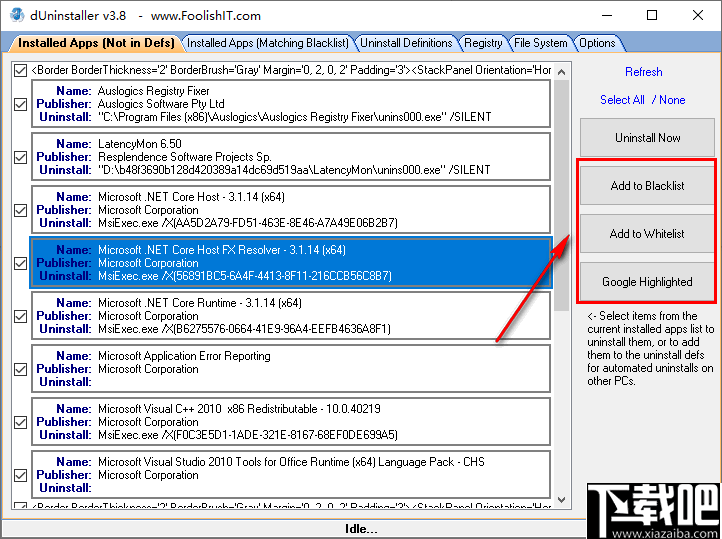This screenshot has height=539, width=722.
Task: Click the None link
Action: coord(672,100)
